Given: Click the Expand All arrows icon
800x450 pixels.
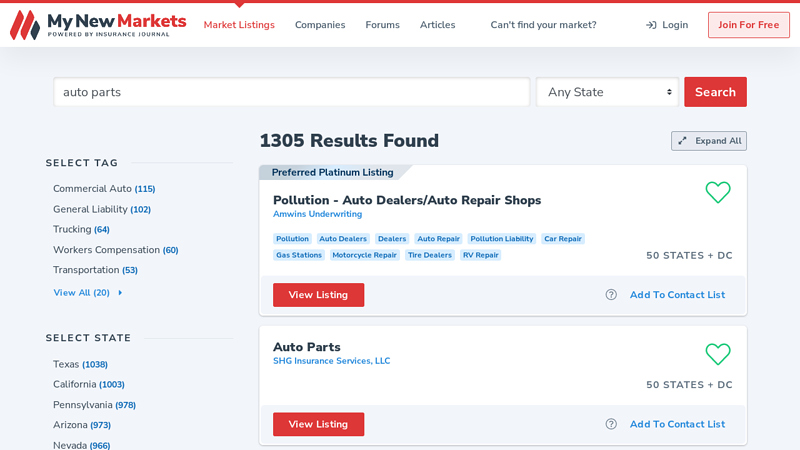Looking at the screenshot, I should pos(682,141).
